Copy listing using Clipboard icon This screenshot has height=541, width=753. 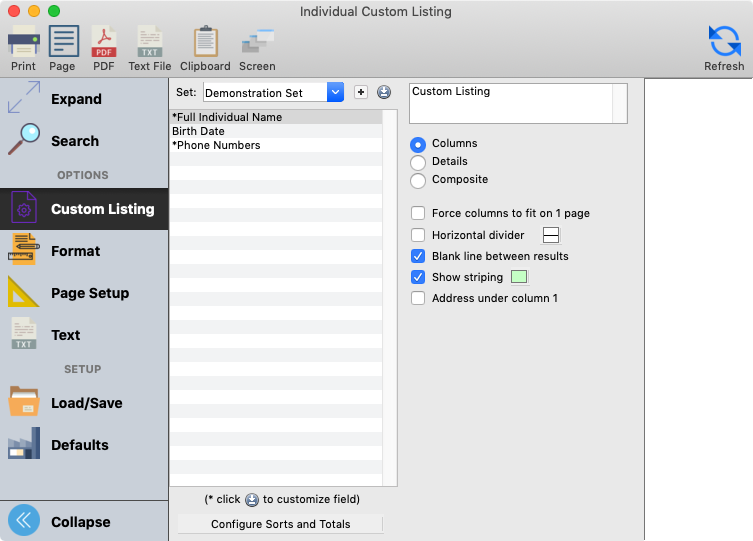(x=205, y=47)
